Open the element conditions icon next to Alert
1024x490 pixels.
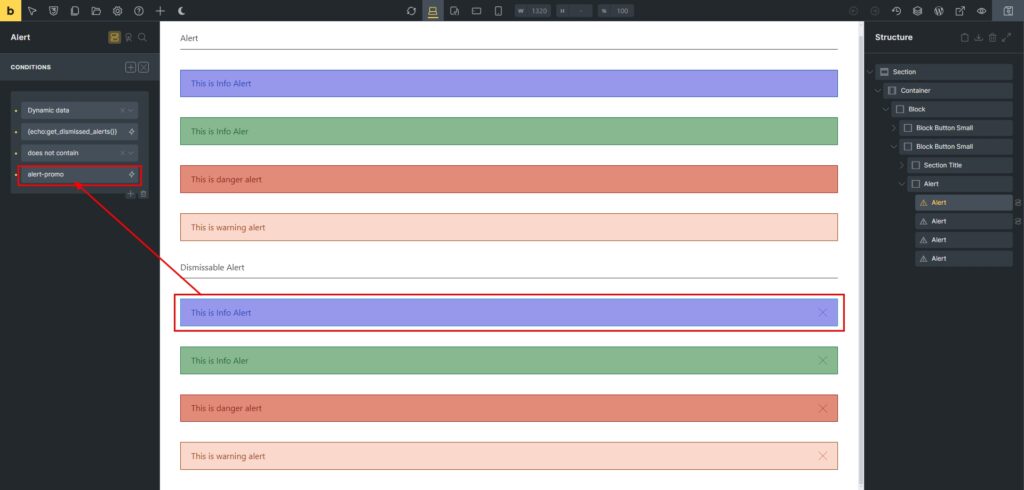click(114, 38)
